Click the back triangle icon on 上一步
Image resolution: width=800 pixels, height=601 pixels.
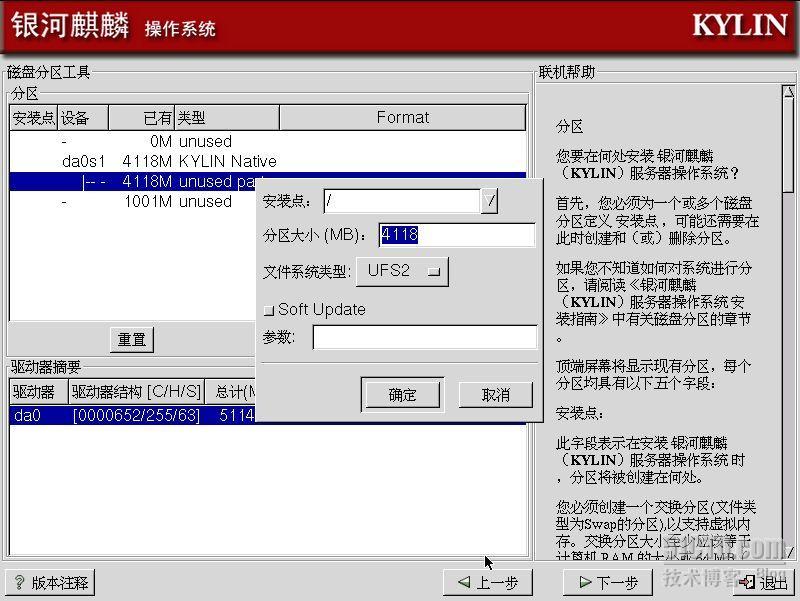pyautogui.click(x=464, y=582)
